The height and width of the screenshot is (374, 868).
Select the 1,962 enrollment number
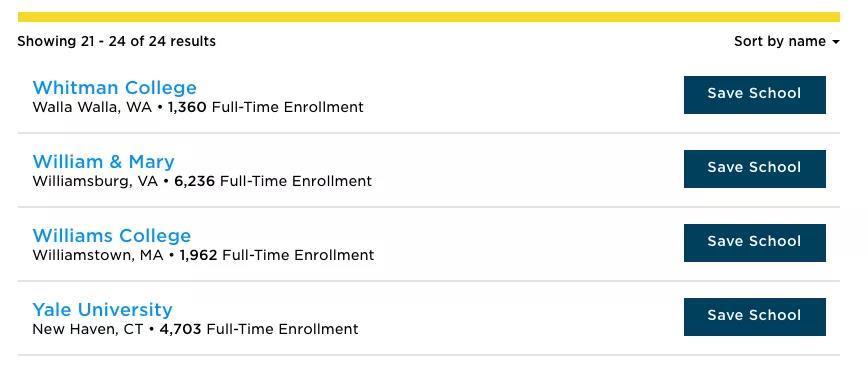coord(198,256)
